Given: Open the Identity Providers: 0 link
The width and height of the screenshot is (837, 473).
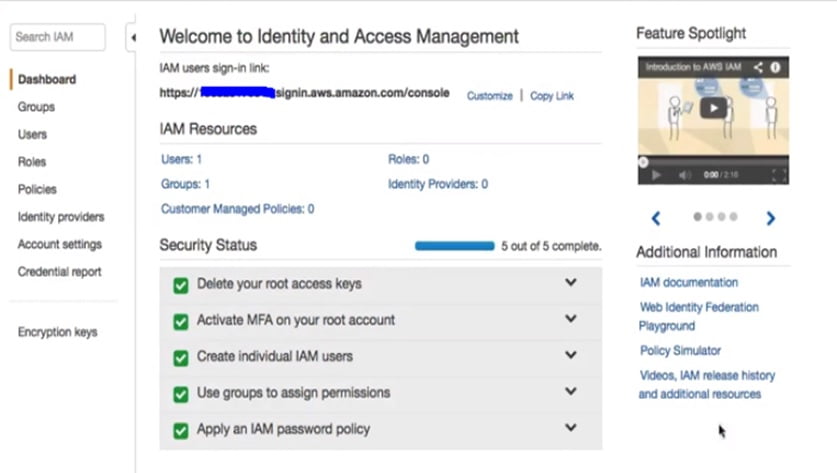Looking at the screenshot, I should tap(438, 184).
